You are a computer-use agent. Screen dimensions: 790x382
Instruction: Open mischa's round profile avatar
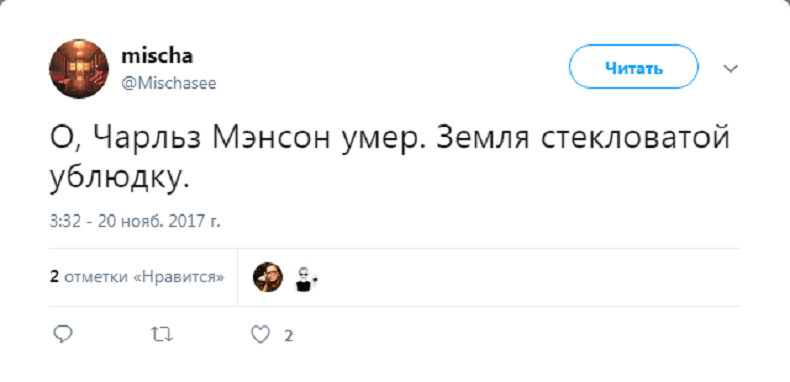tap(79, 69)
